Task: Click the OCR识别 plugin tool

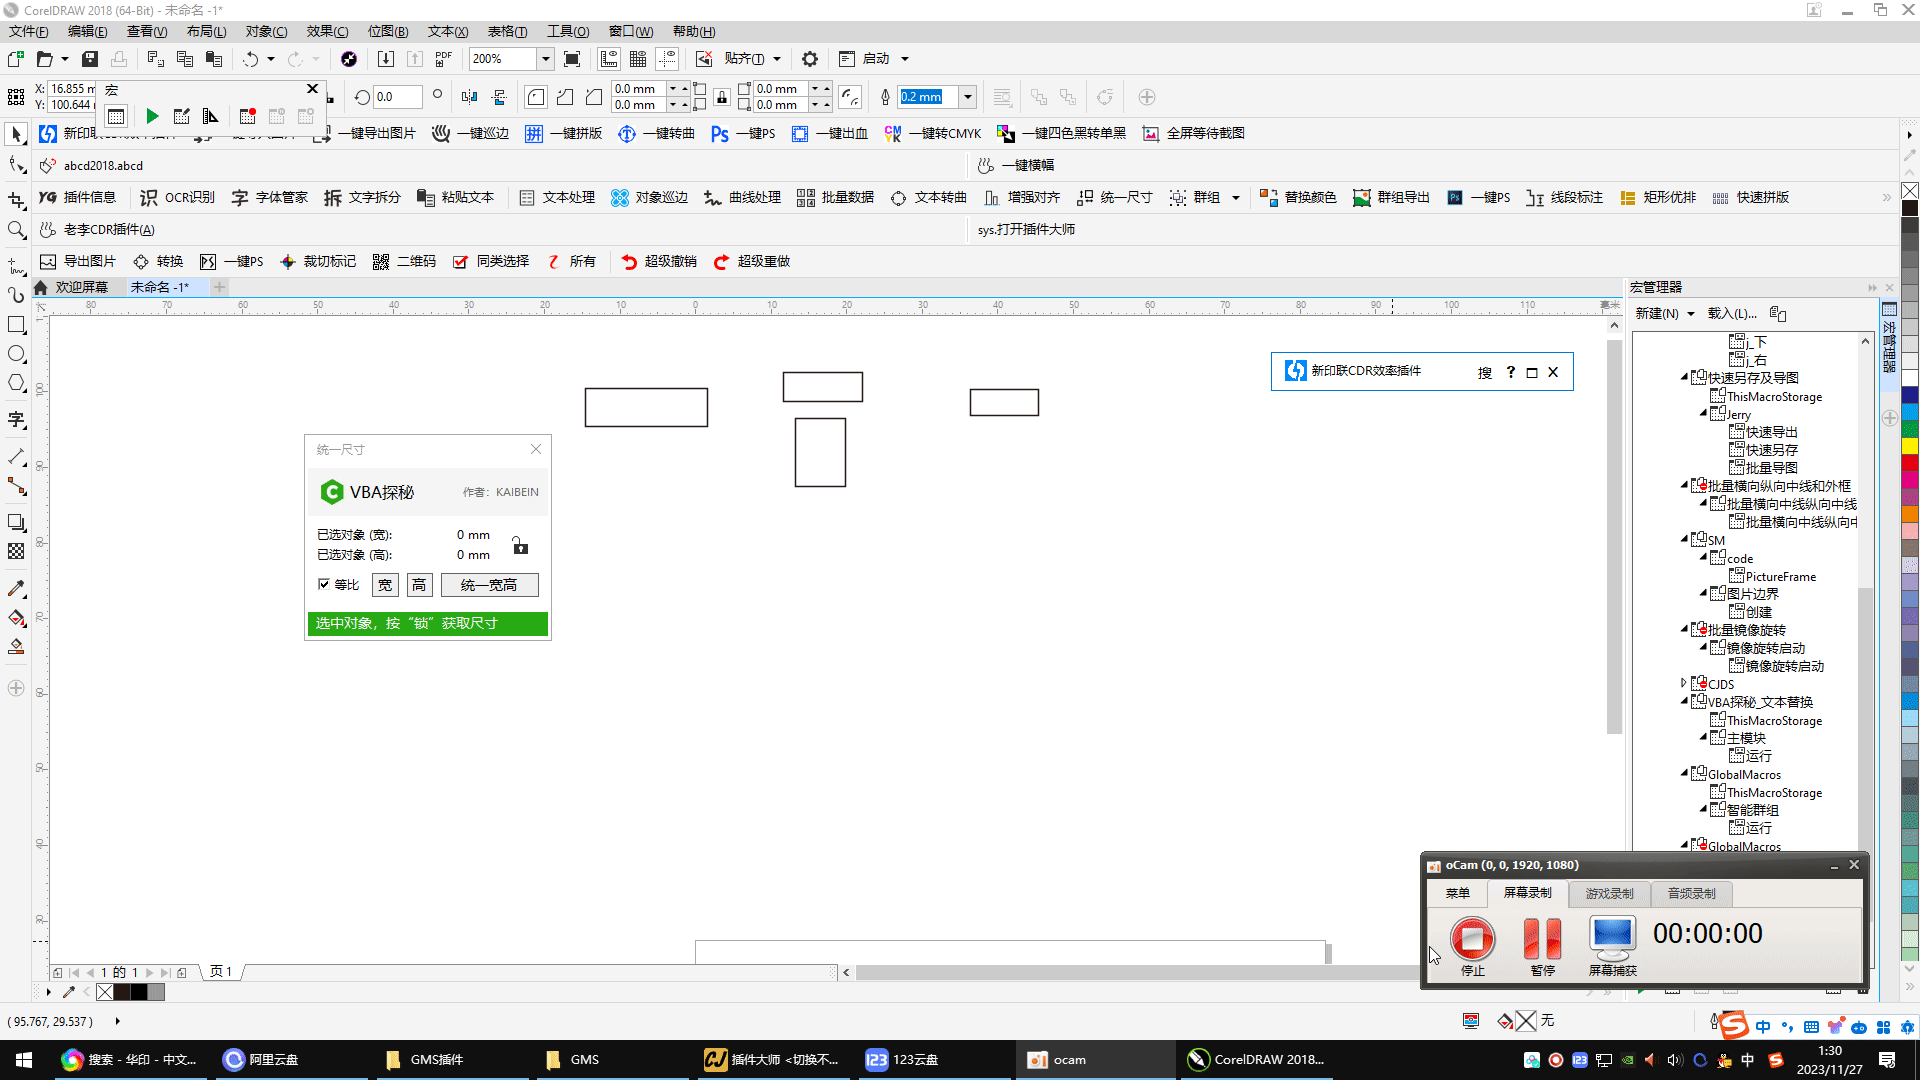Action: coord(177,198)
